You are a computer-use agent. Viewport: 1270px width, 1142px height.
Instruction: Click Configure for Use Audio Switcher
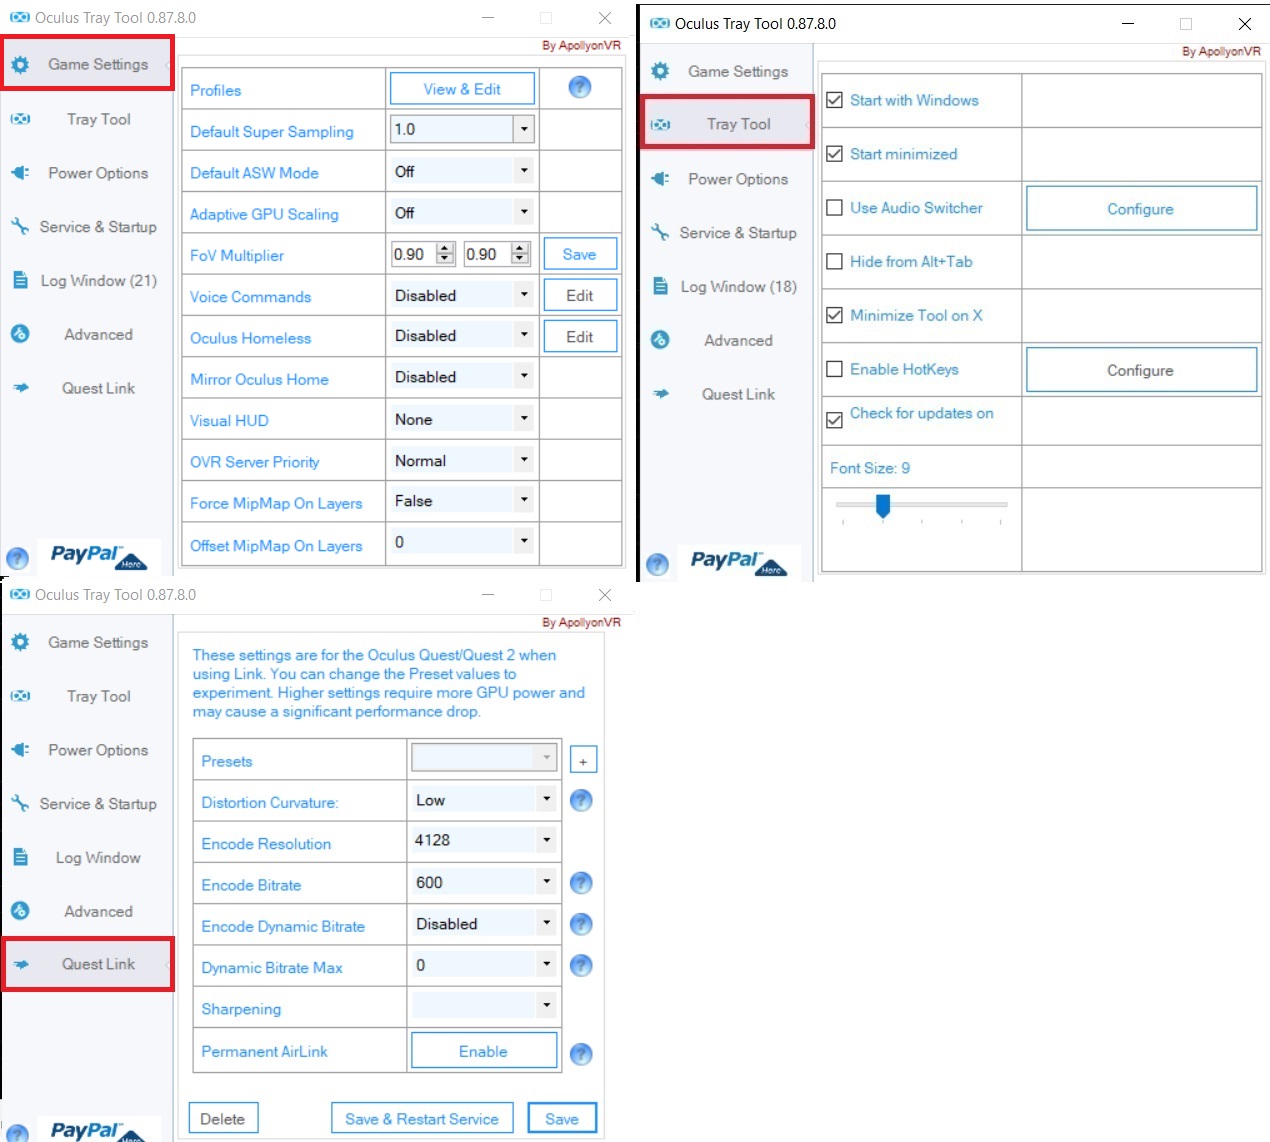(x=1141, y=209)
